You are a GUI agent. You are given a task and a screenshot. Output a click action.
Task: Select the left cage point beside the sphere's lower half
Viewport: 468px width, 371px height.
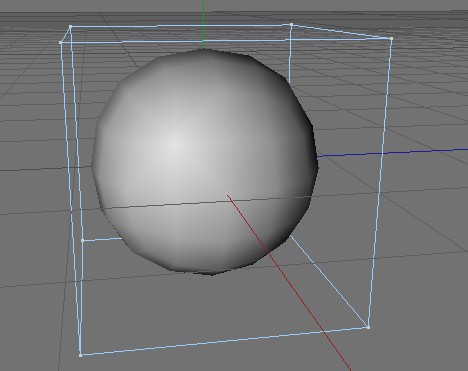tap(83, 240)
